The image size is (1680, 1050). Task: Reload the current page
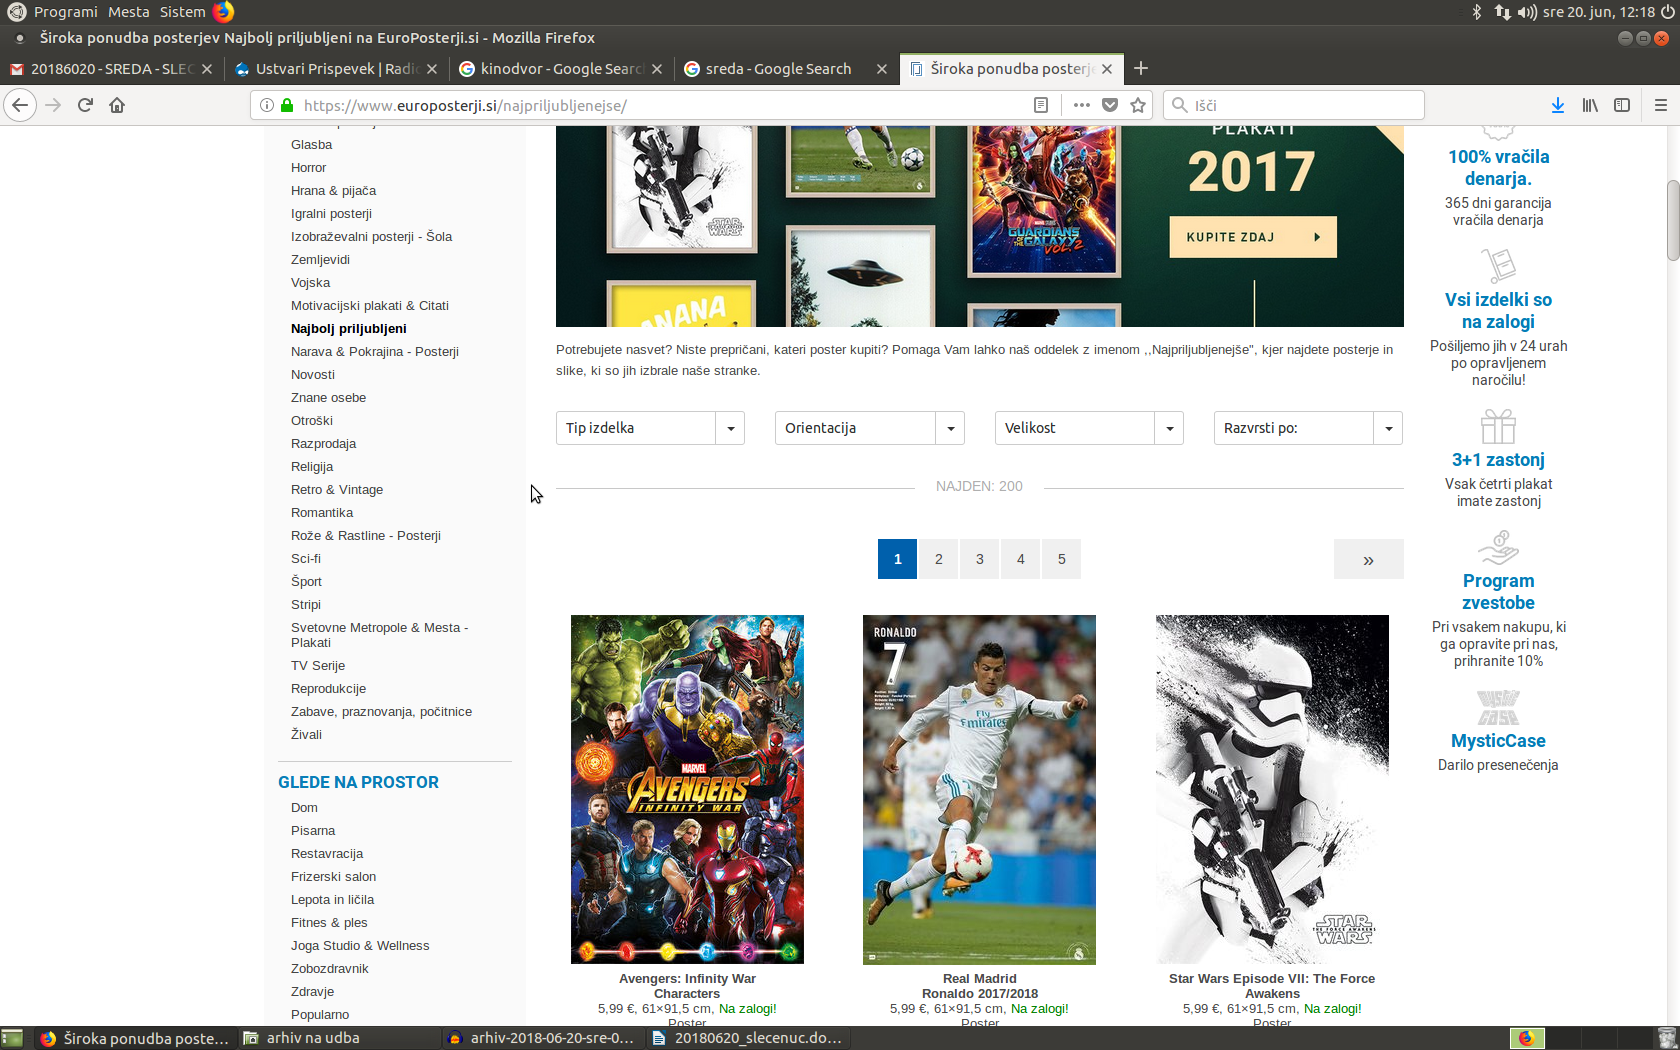coord(85,105)
